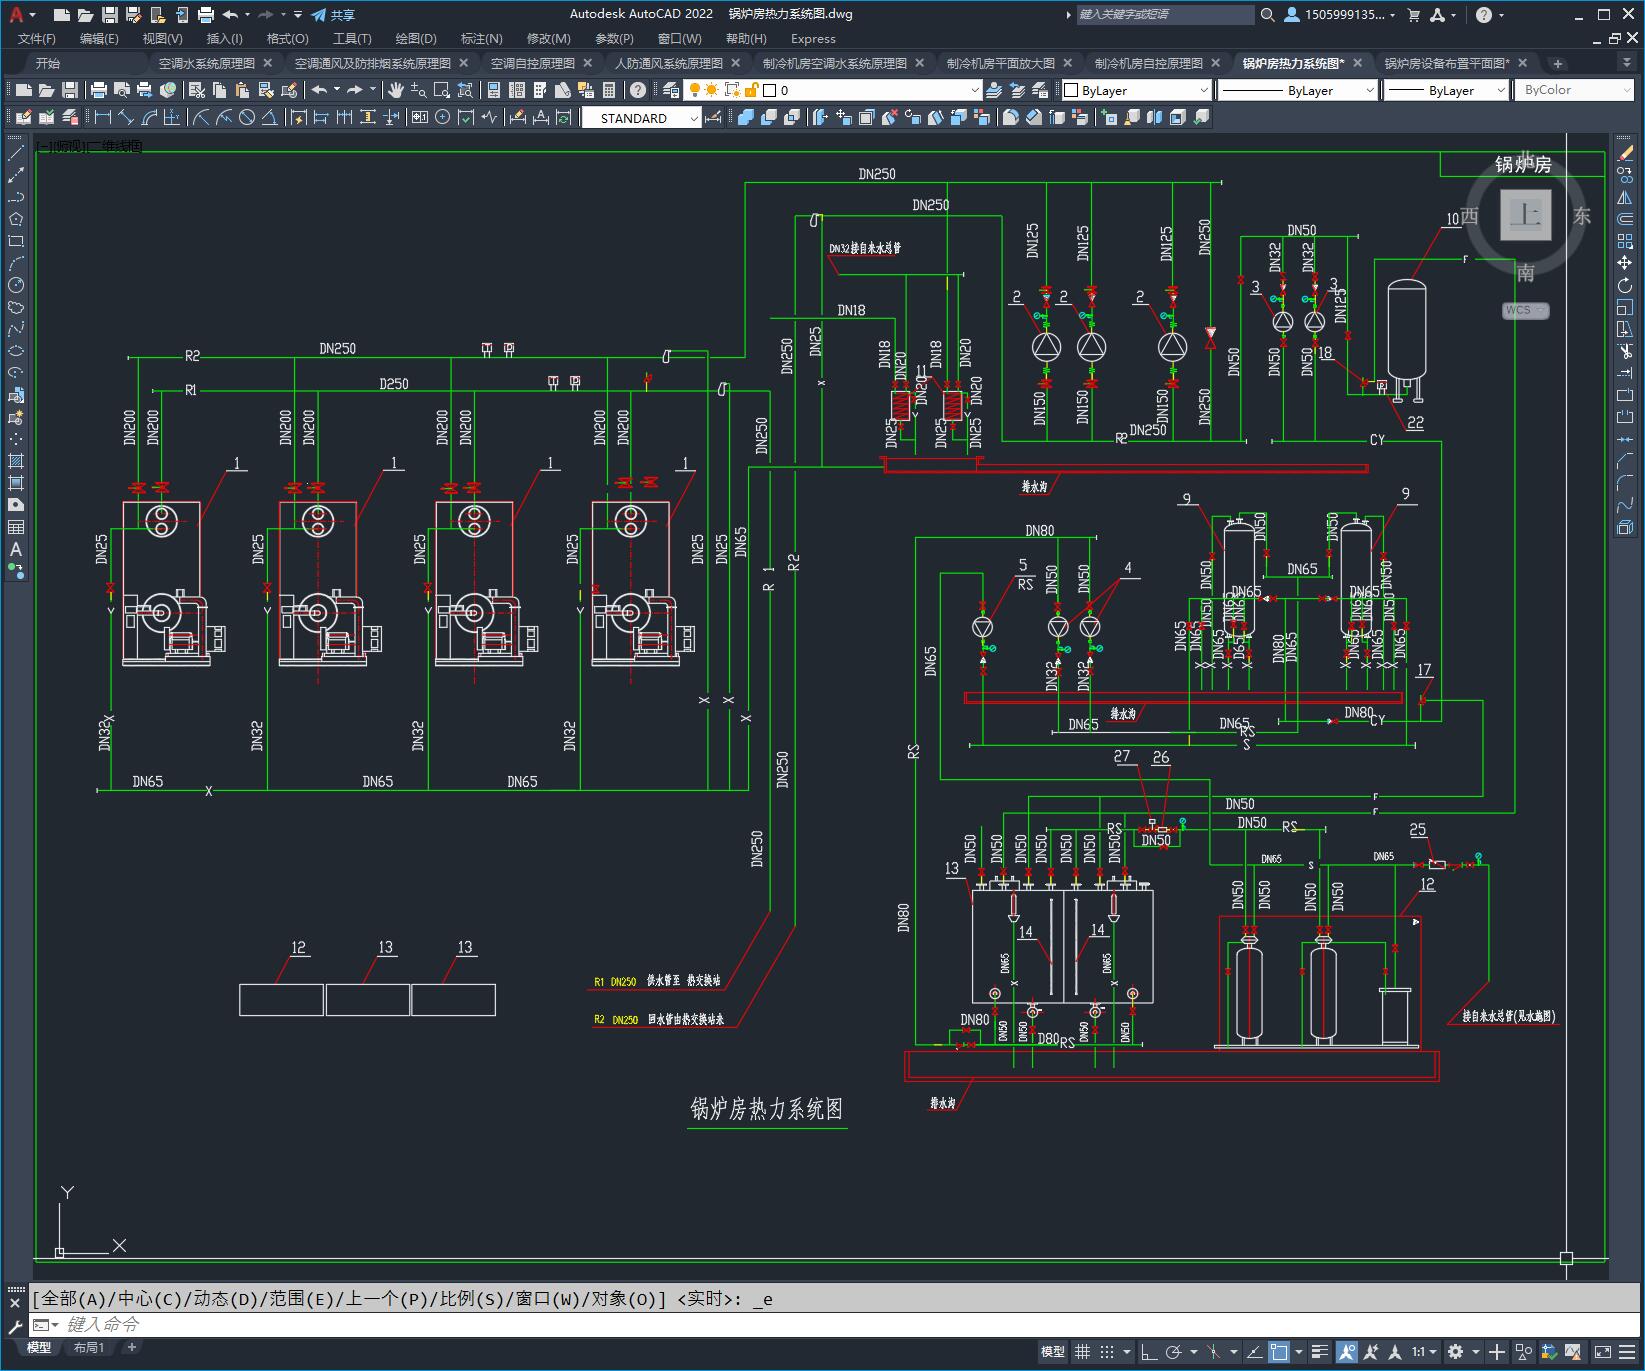Open the QuickCalc calculator icon
The width and height of the screenshot is (1645, 1371).
tap(609, 90)
